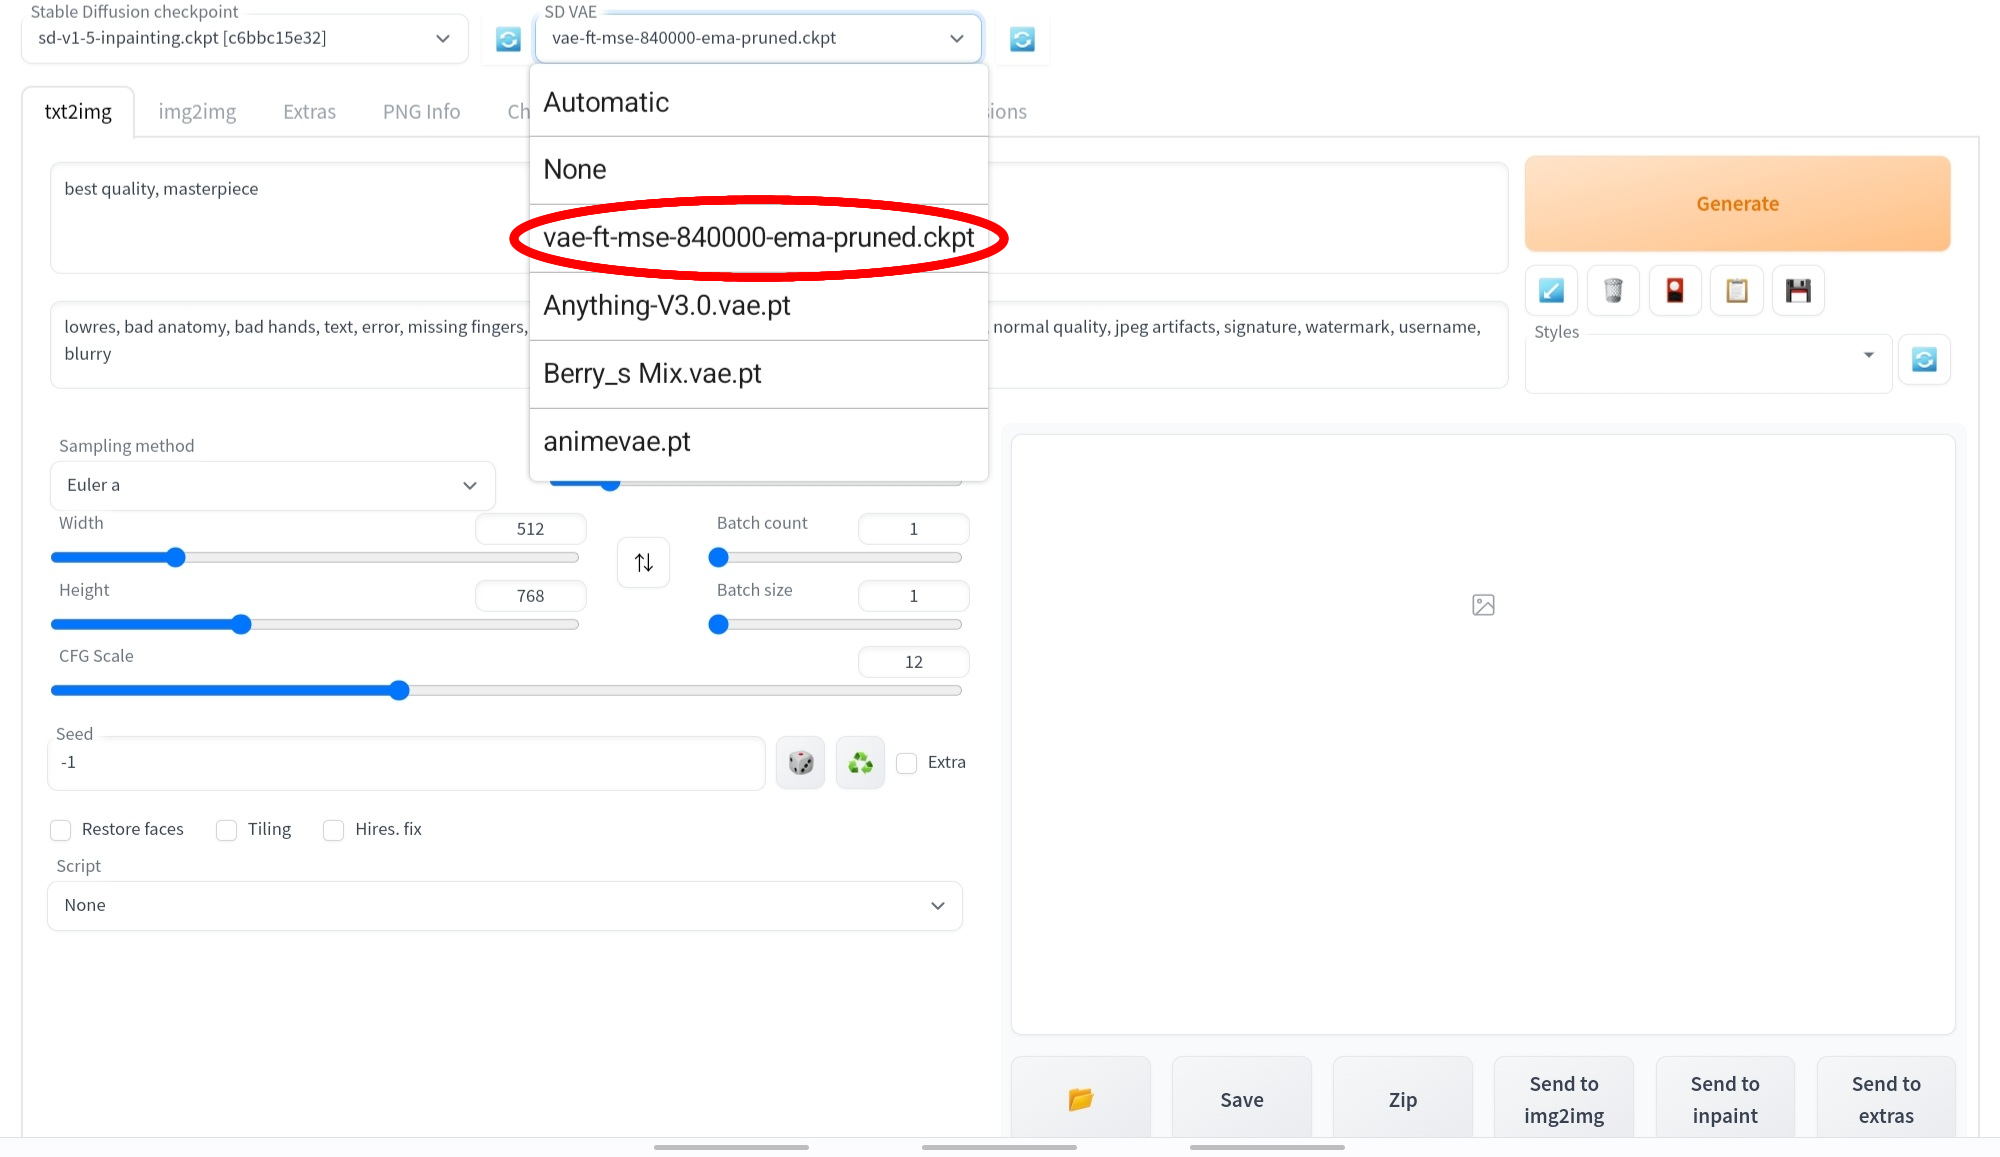This screenshot has height=1157, width=2000.
Task: Enable the Hires. fix checkbox
Action: [x=334, y=830]
